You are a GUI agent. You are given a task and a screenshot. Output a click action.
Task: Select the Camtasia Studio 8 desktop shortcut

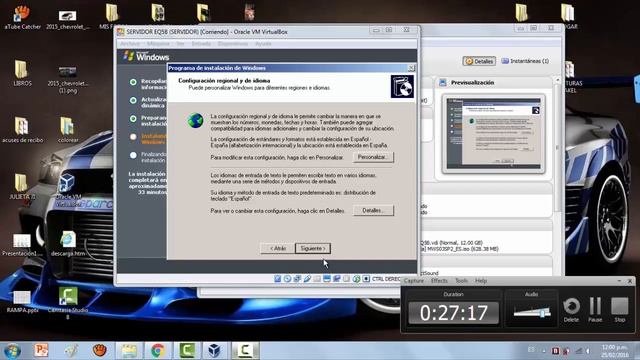[68, 303]
